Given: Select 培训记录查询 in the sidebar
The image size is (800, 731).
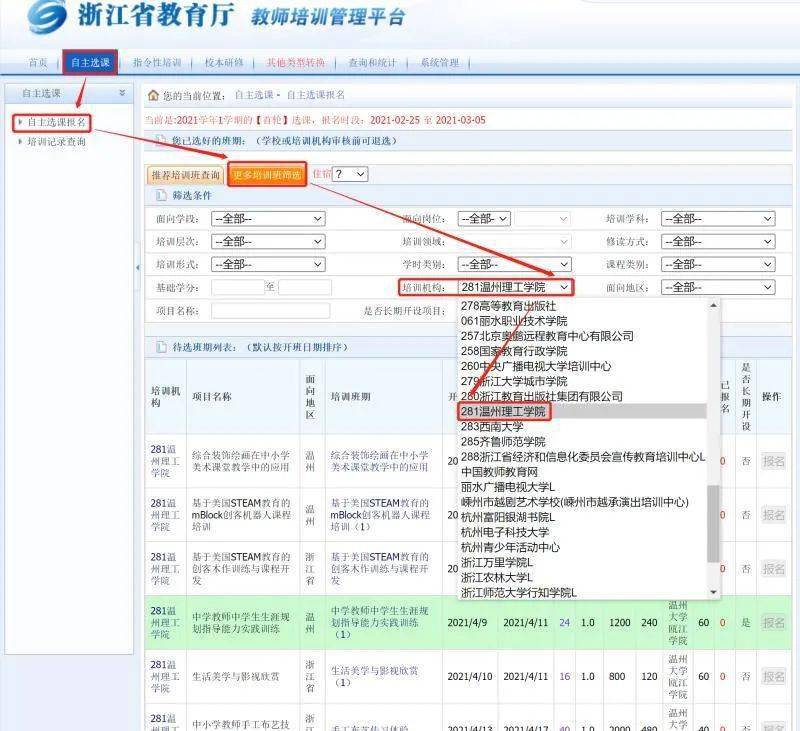Looking at the screenshot, I should click(x=56, y=142).
